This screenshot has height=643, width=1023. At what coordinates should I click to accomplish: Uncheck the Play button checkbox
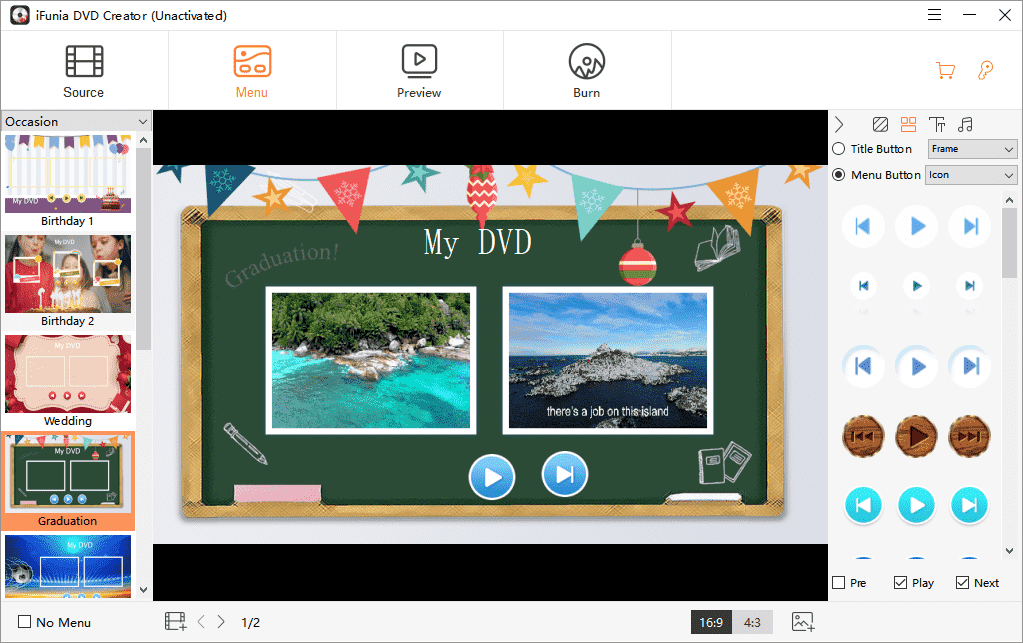900,583
